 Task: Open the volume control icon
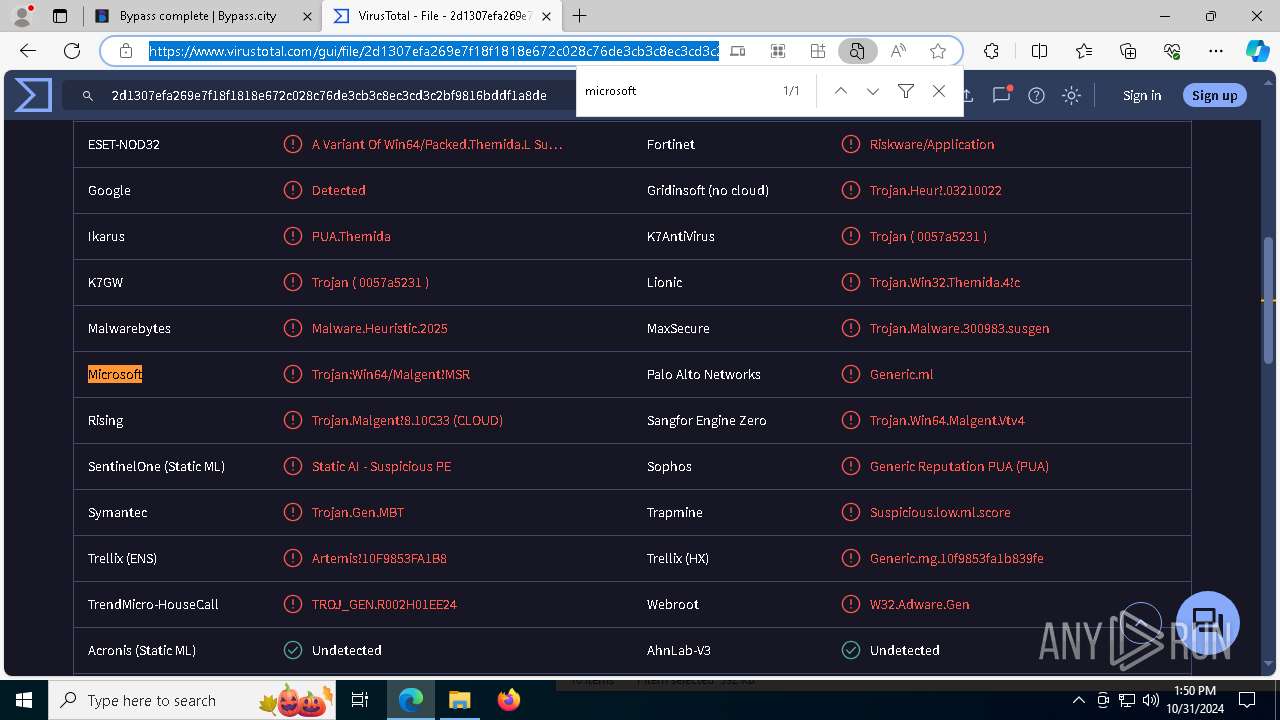click(x=1151, y=700)
